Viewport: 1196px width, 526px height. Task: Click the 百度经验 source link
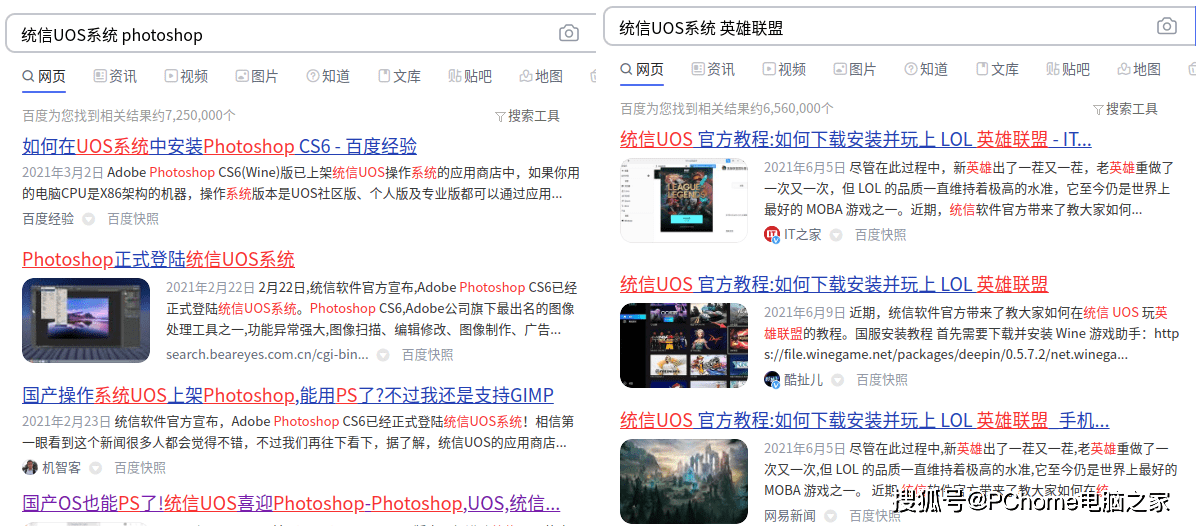tap(48, 220)
